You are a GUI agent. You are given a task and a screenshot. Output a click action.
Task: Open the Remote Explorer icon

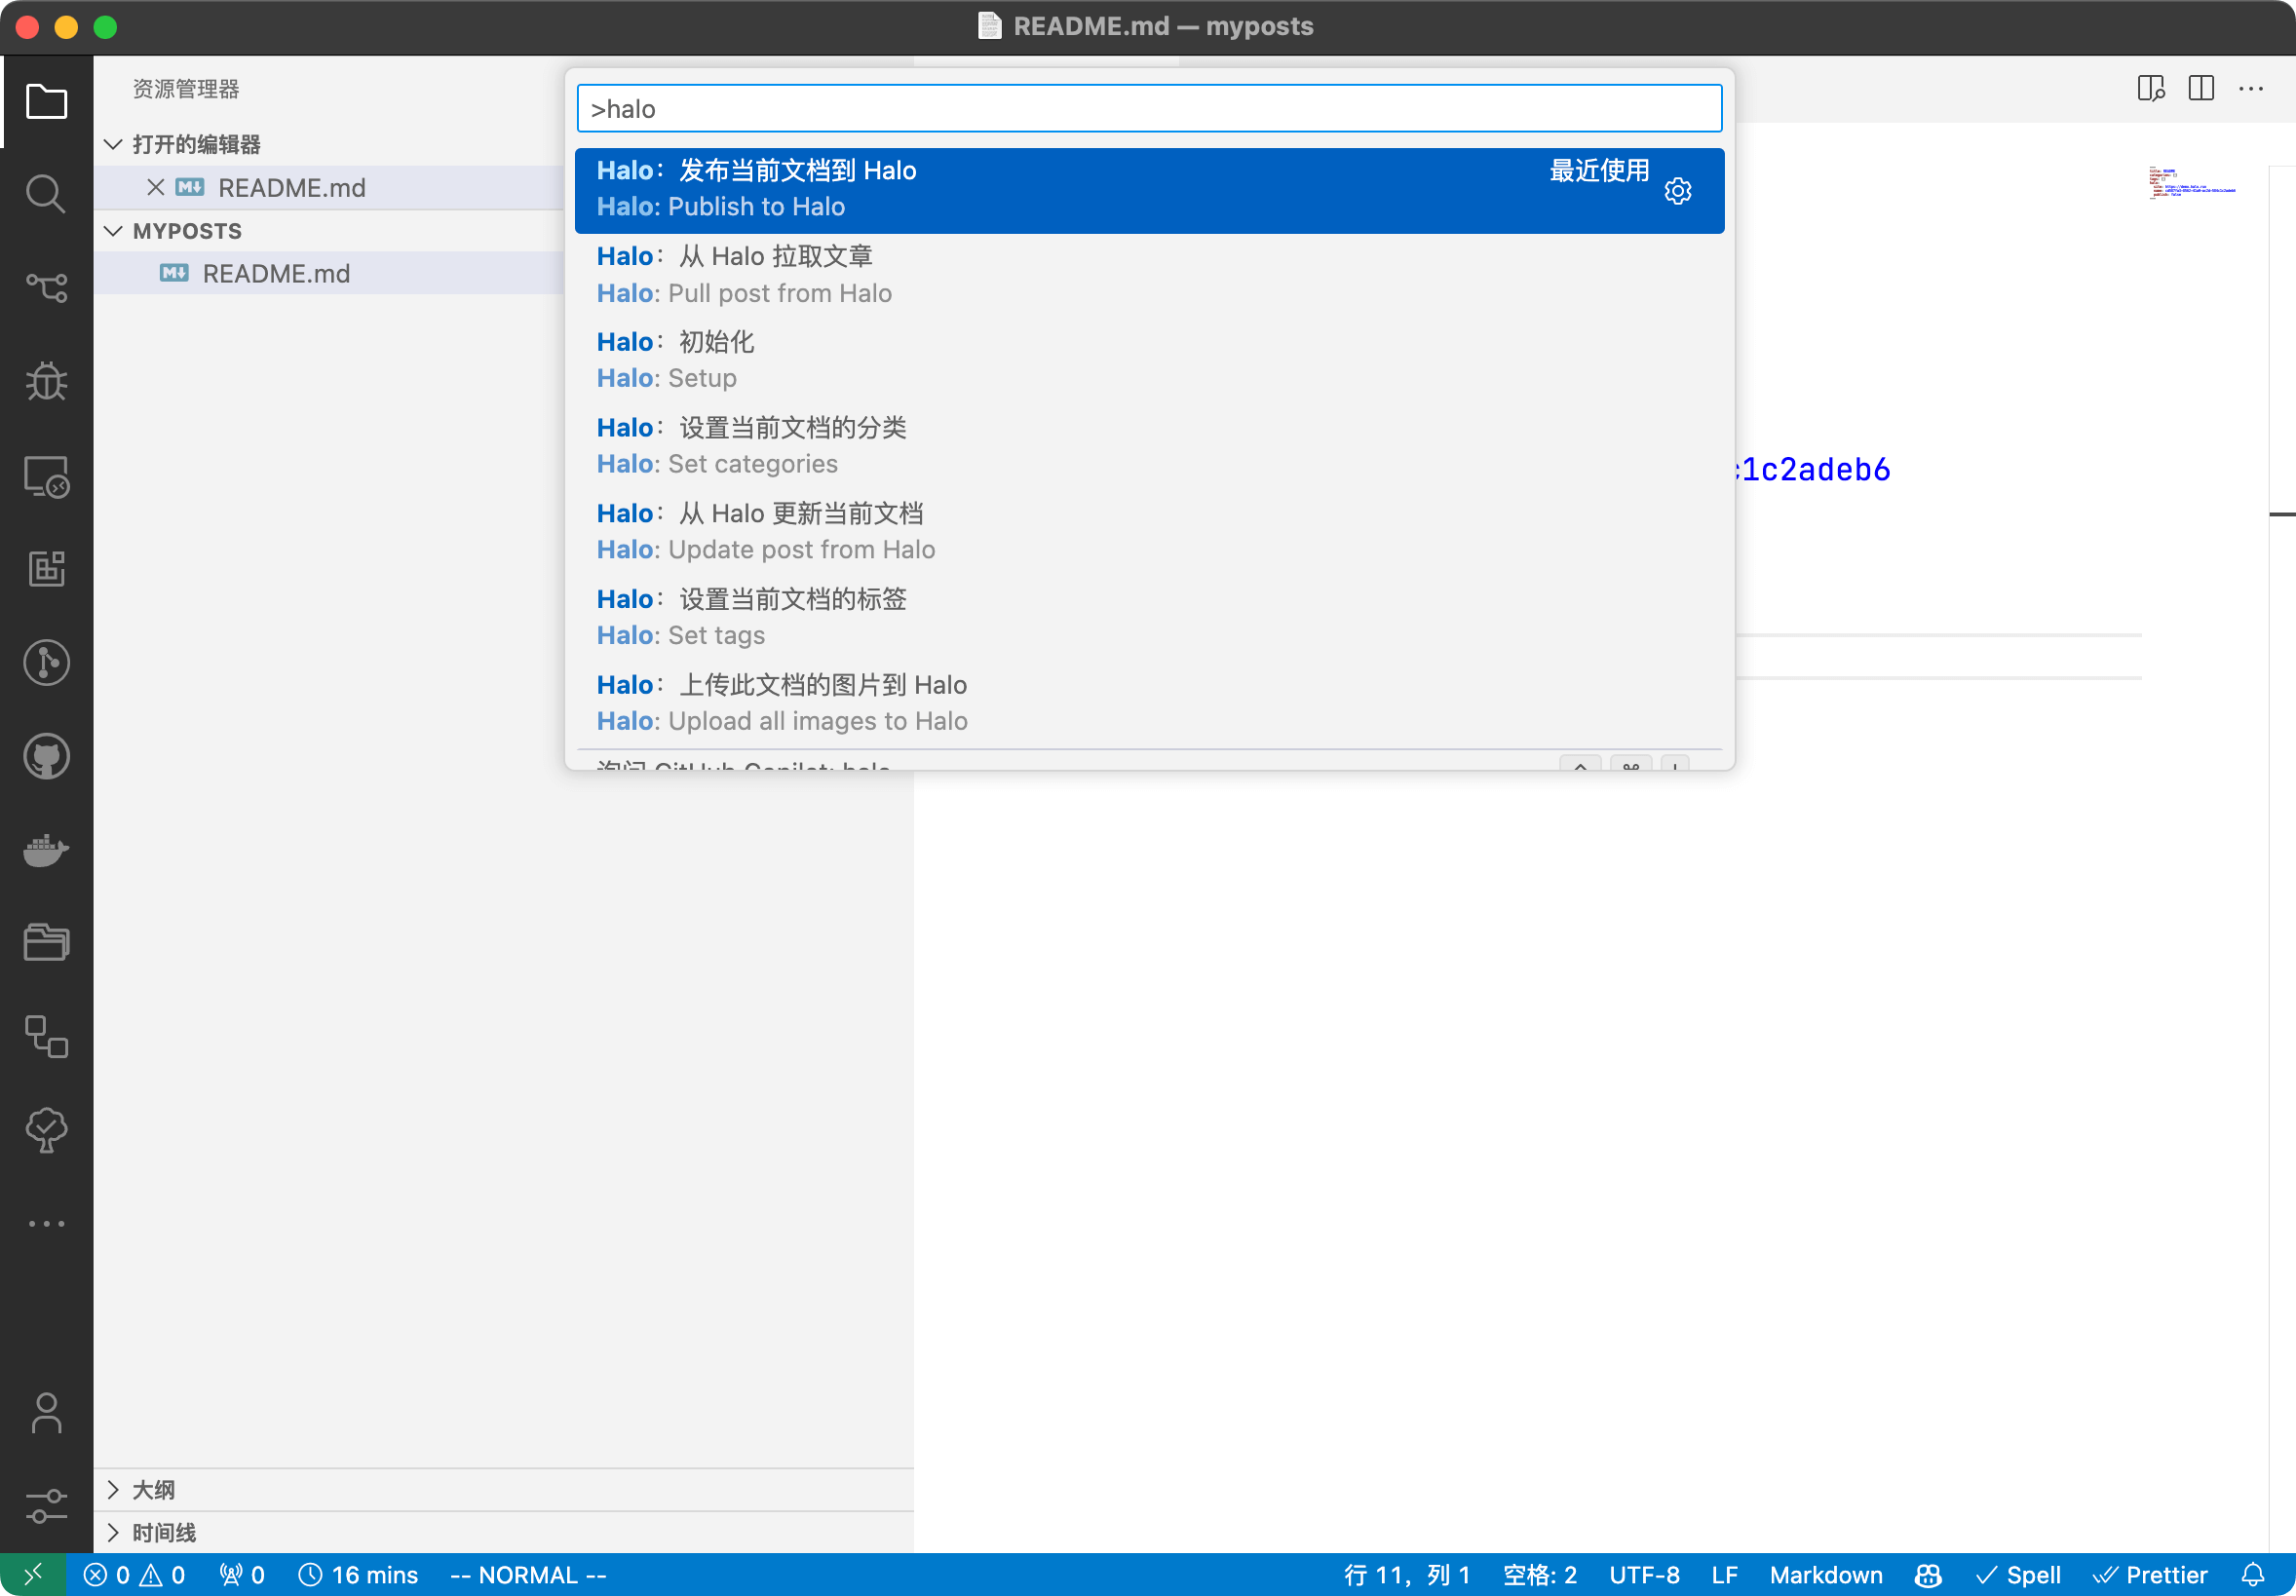(x=46, y=476)
